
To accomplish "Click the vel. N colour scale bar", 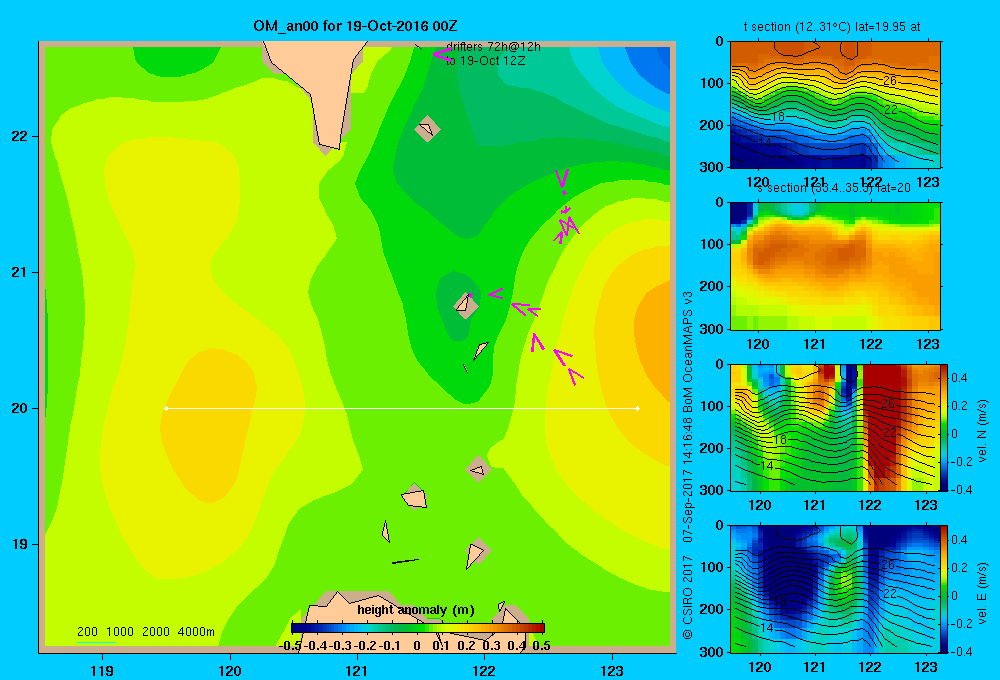I will tap(945, 427).
